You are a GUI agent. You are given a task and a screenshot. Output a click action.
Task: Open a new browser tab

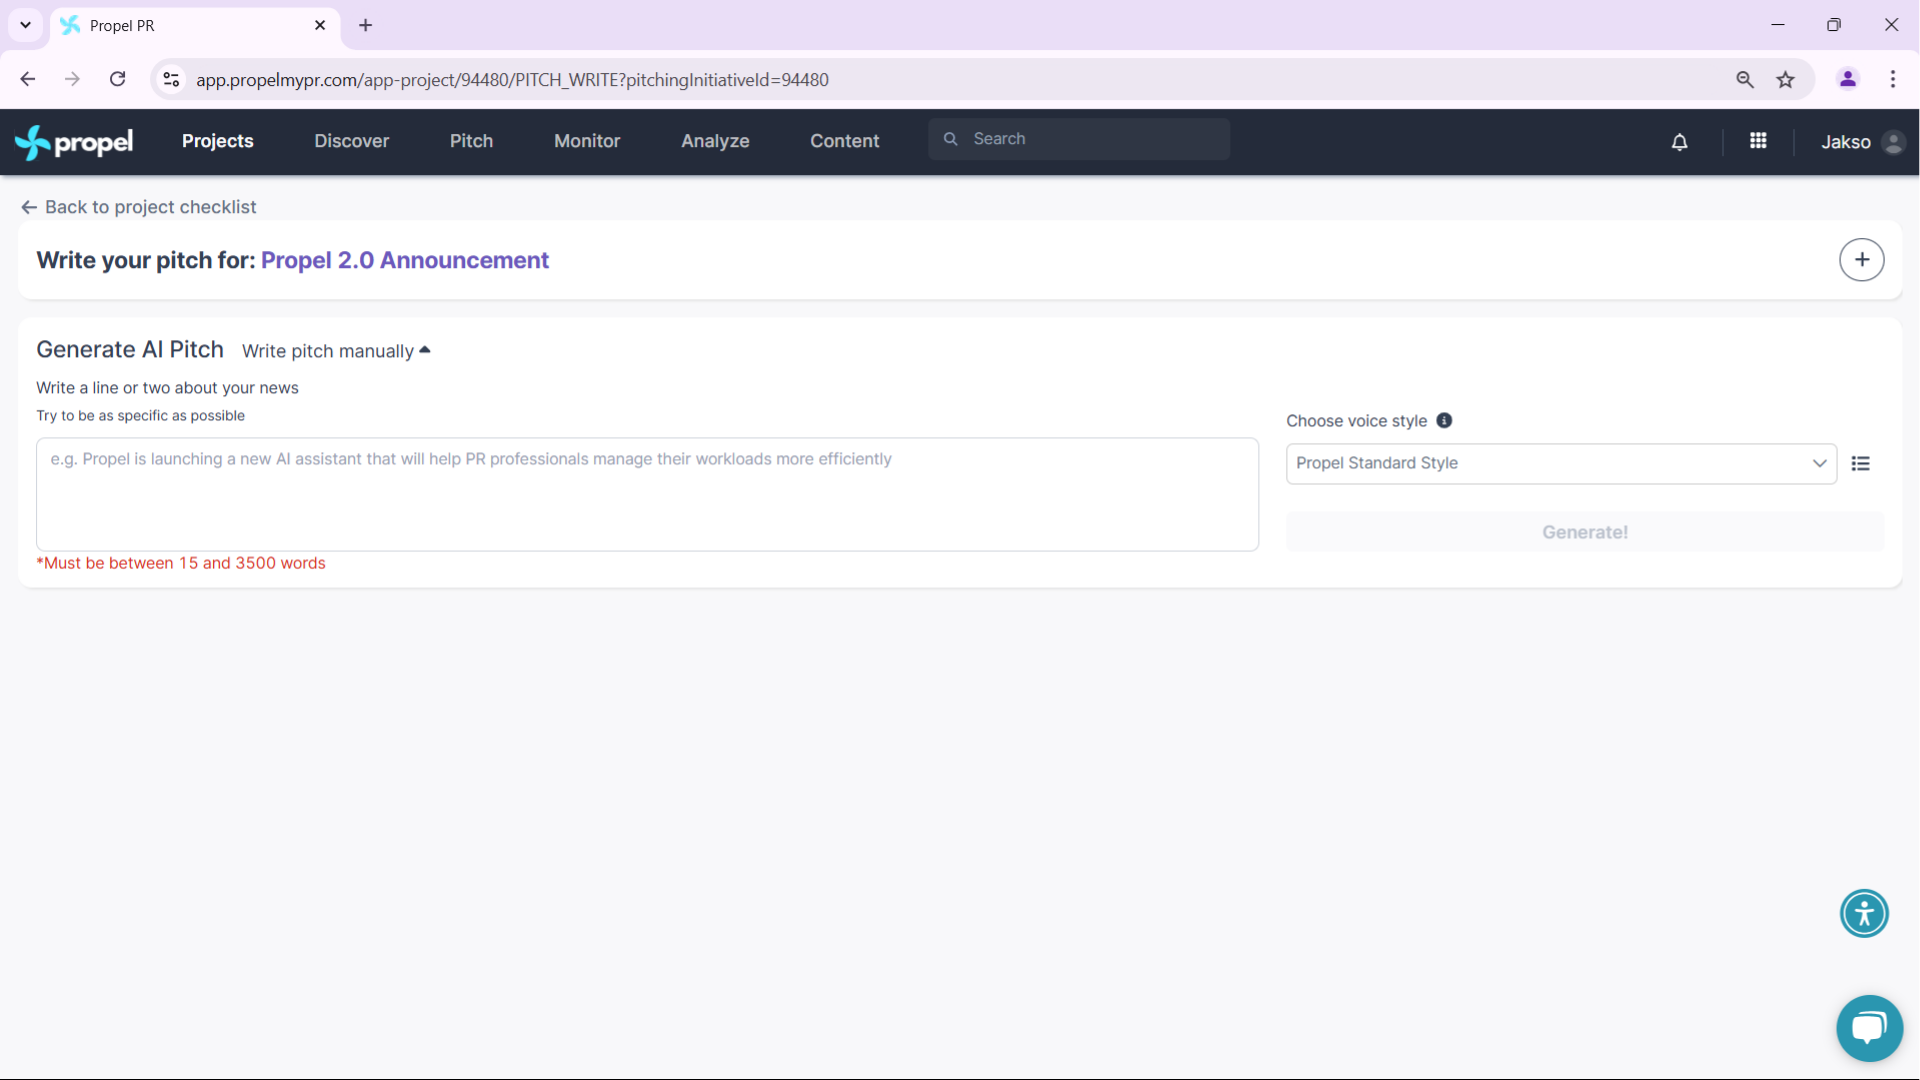tap(366, 25)
